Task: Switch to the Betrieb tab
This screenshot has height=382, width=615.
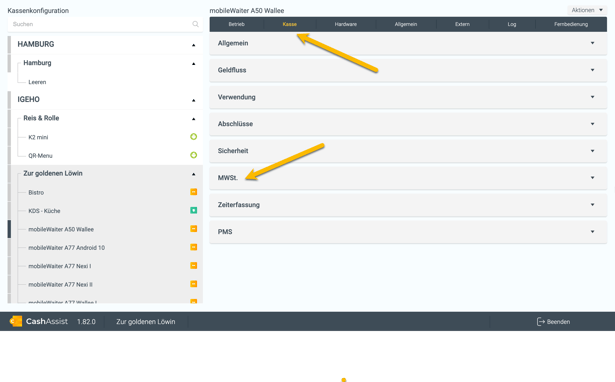Action: click(x=237, y=24)
